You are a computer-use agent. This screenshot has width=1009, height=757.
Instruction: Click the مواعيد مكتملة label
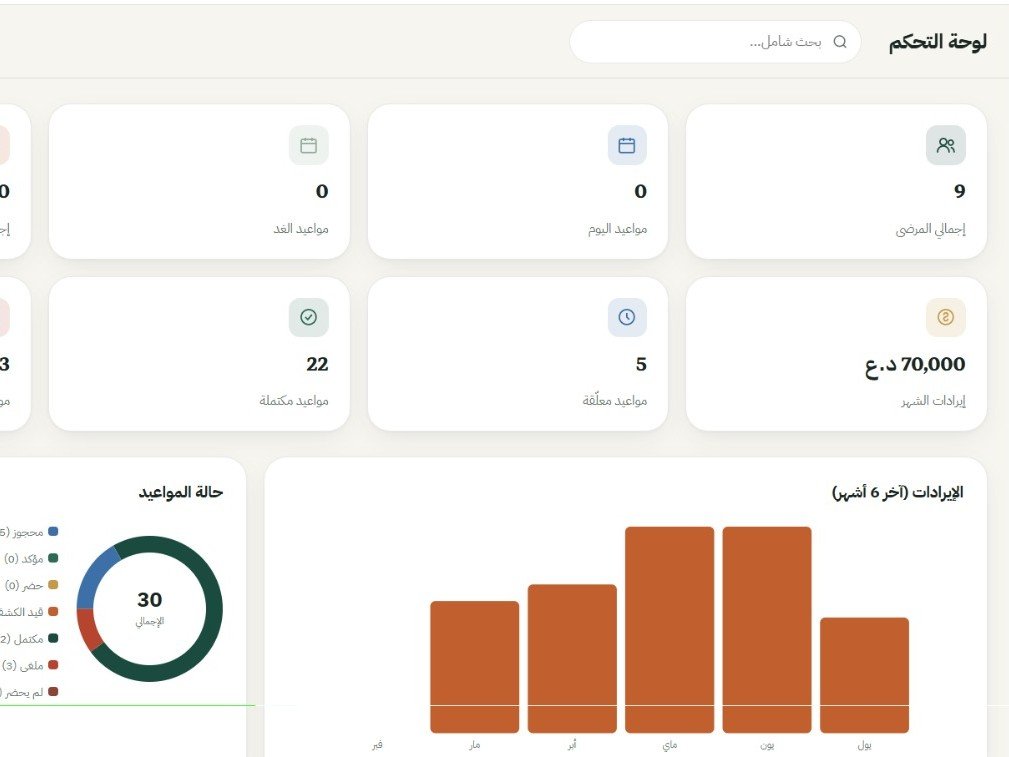click(293, 401)
